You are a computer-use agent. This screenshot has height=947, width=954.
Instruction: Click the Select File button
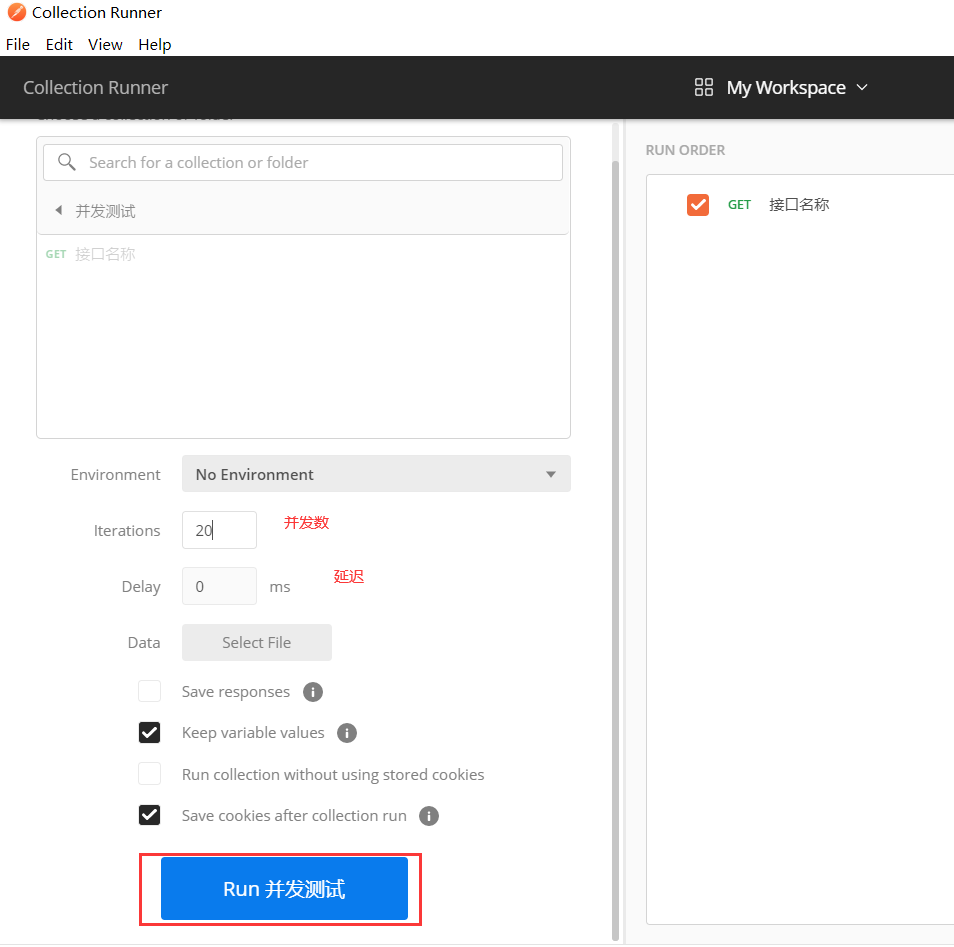[257, 642]
